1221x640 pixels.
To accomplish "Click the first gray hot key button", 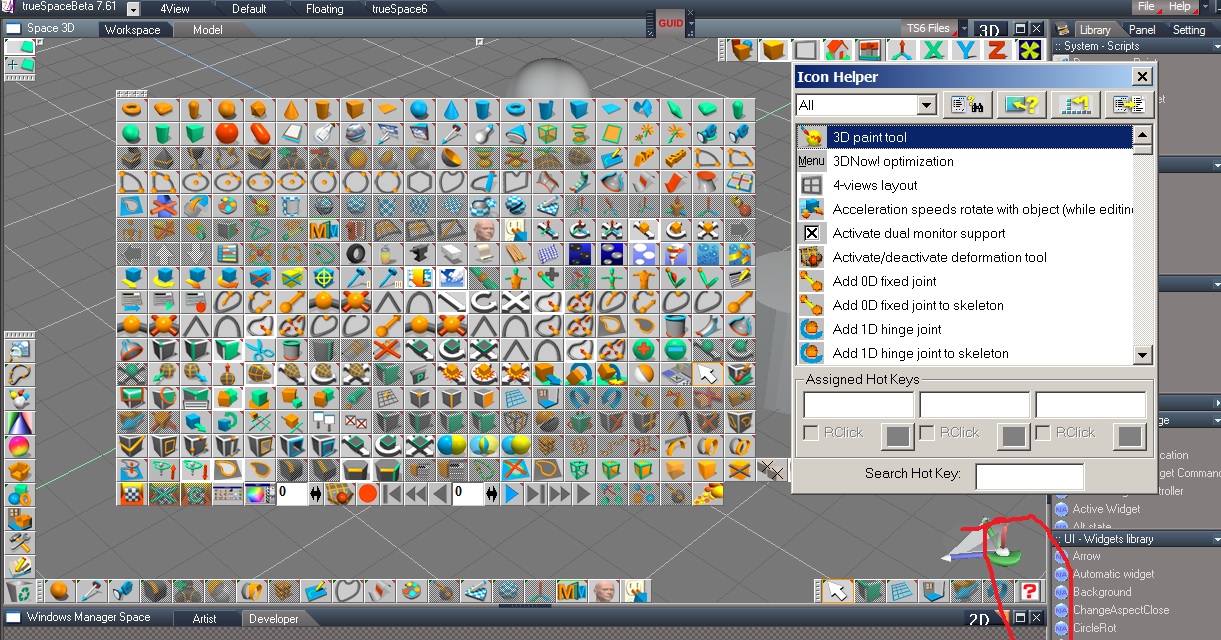I will click(897, 435).
